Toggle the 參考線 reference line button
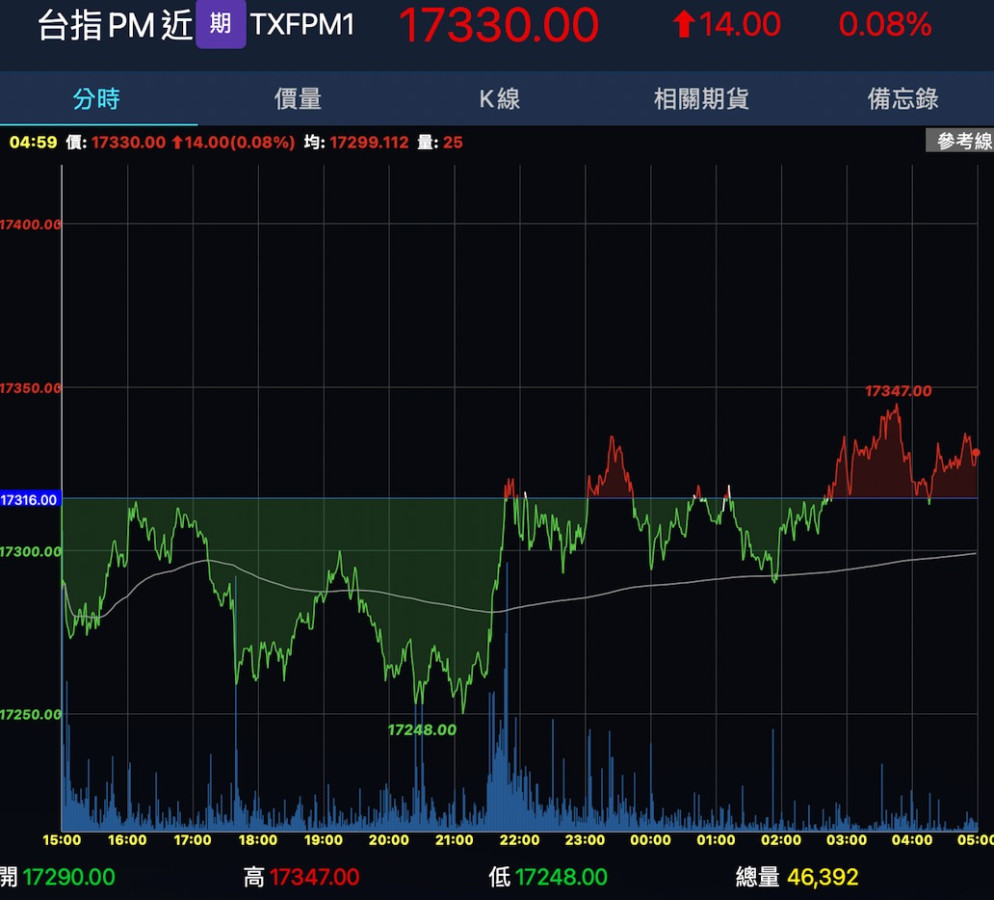The image size is (994, 900). [x=963, y=142]
